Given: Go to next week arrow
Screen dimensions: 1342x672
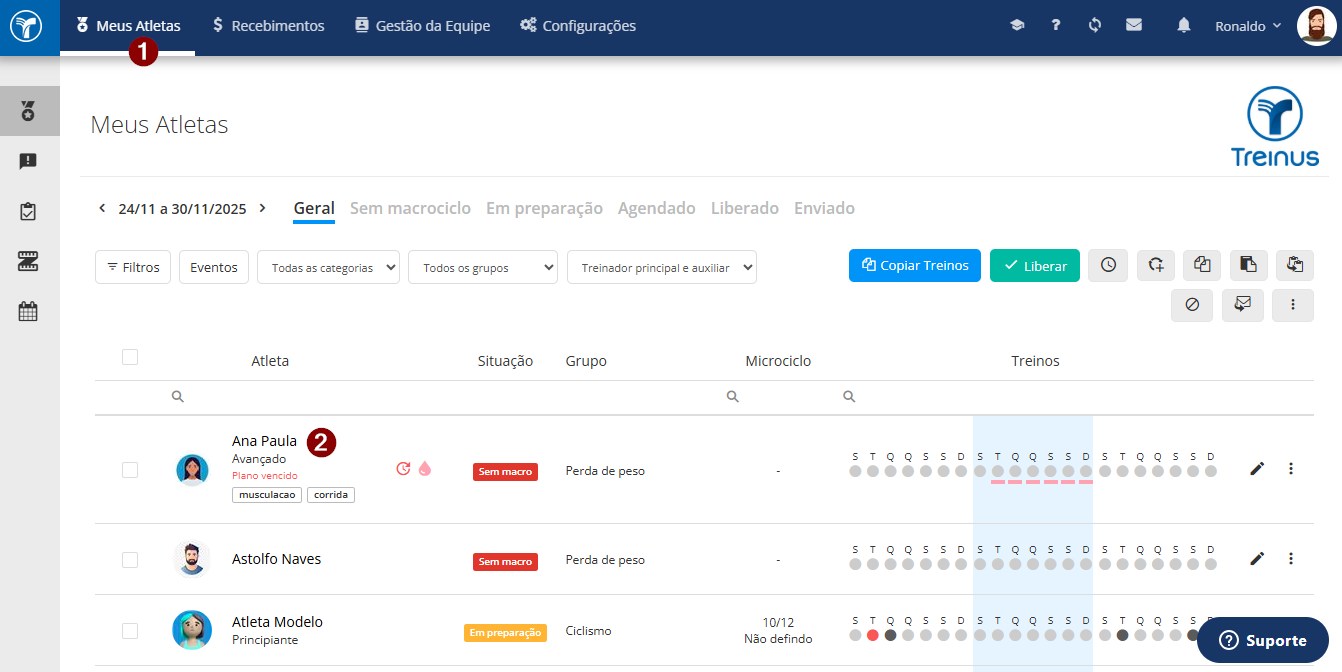Looking at the screenshot, I should coord(263,209).
